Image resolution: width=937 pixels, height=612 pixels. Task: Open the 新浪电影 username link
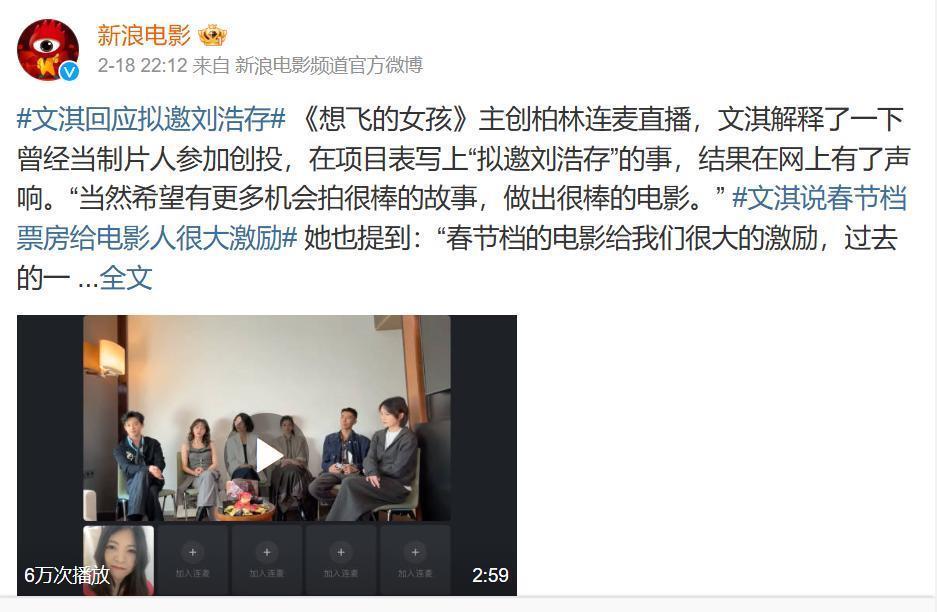tap(144, 36)
